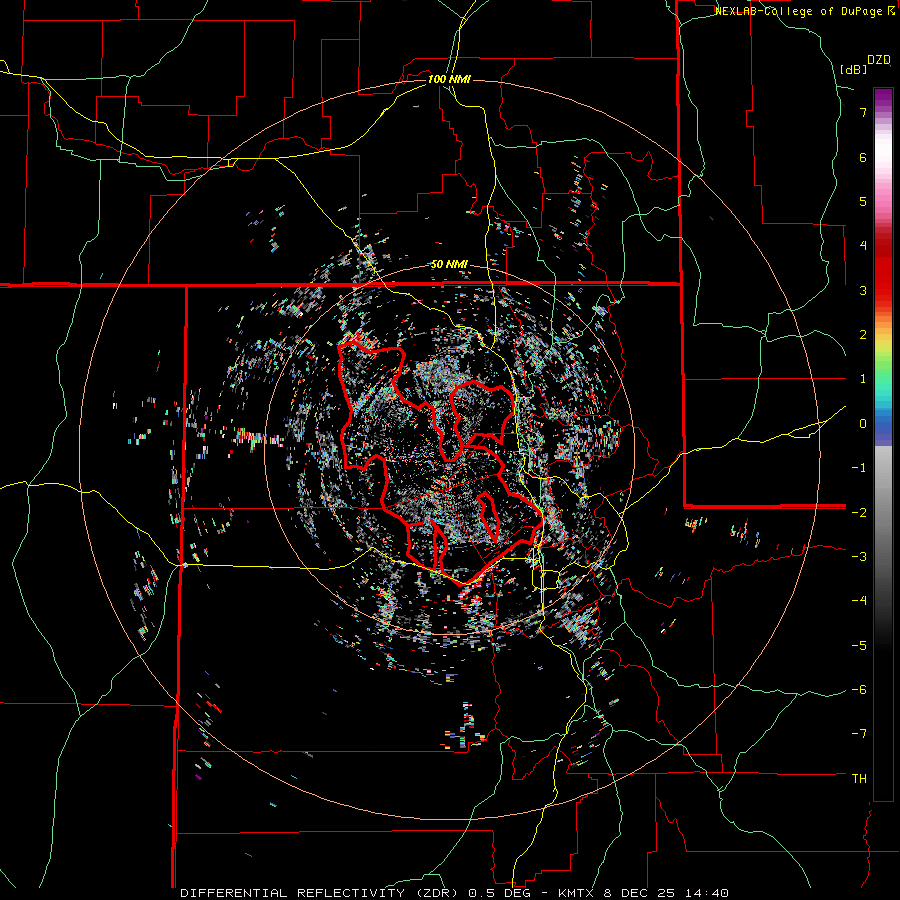Click the 8 DEC 25 date text
The width and height of the screenshot is (900, 900).
pyautogui.click(x=639, y=893)
